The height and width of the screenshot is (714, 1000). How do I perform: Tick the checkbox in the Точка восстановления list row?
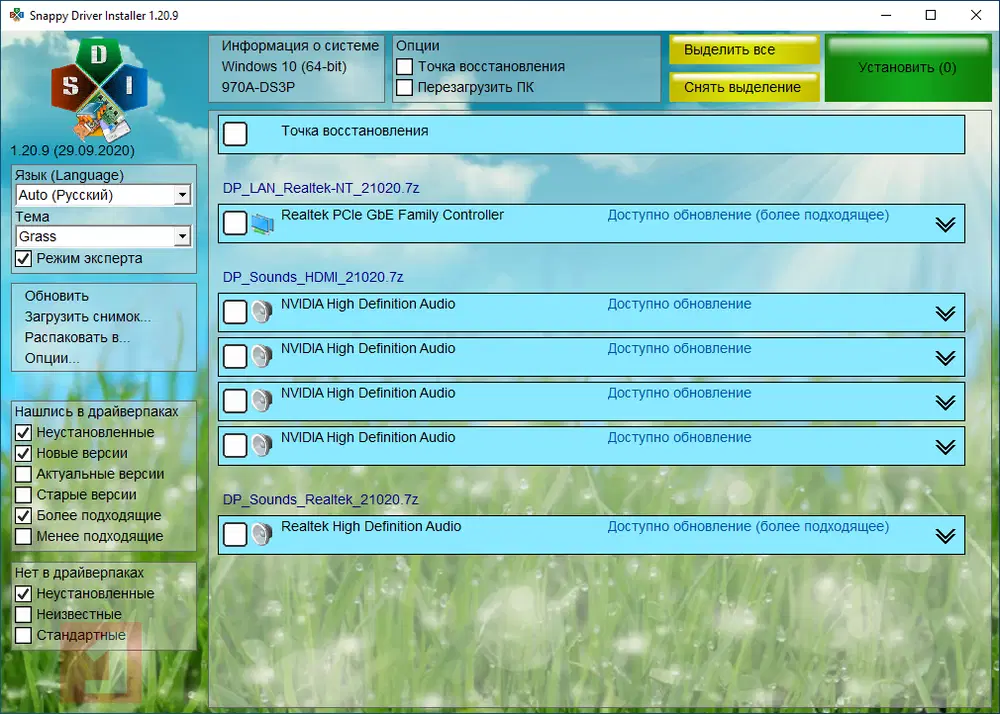click(235, 134)
